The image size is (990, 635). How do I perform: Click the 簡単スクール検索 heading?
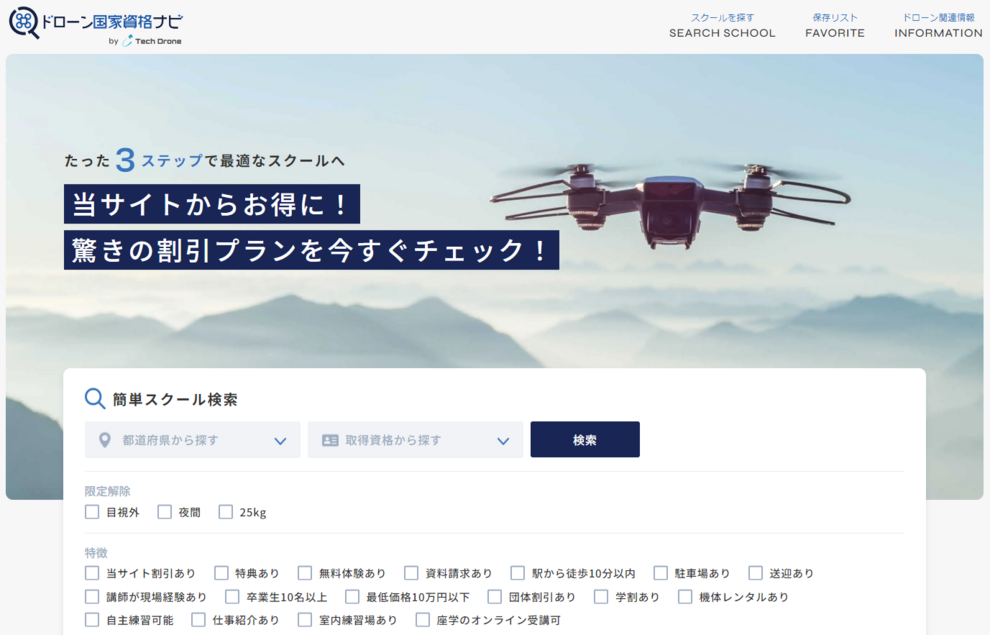[175, 400]
